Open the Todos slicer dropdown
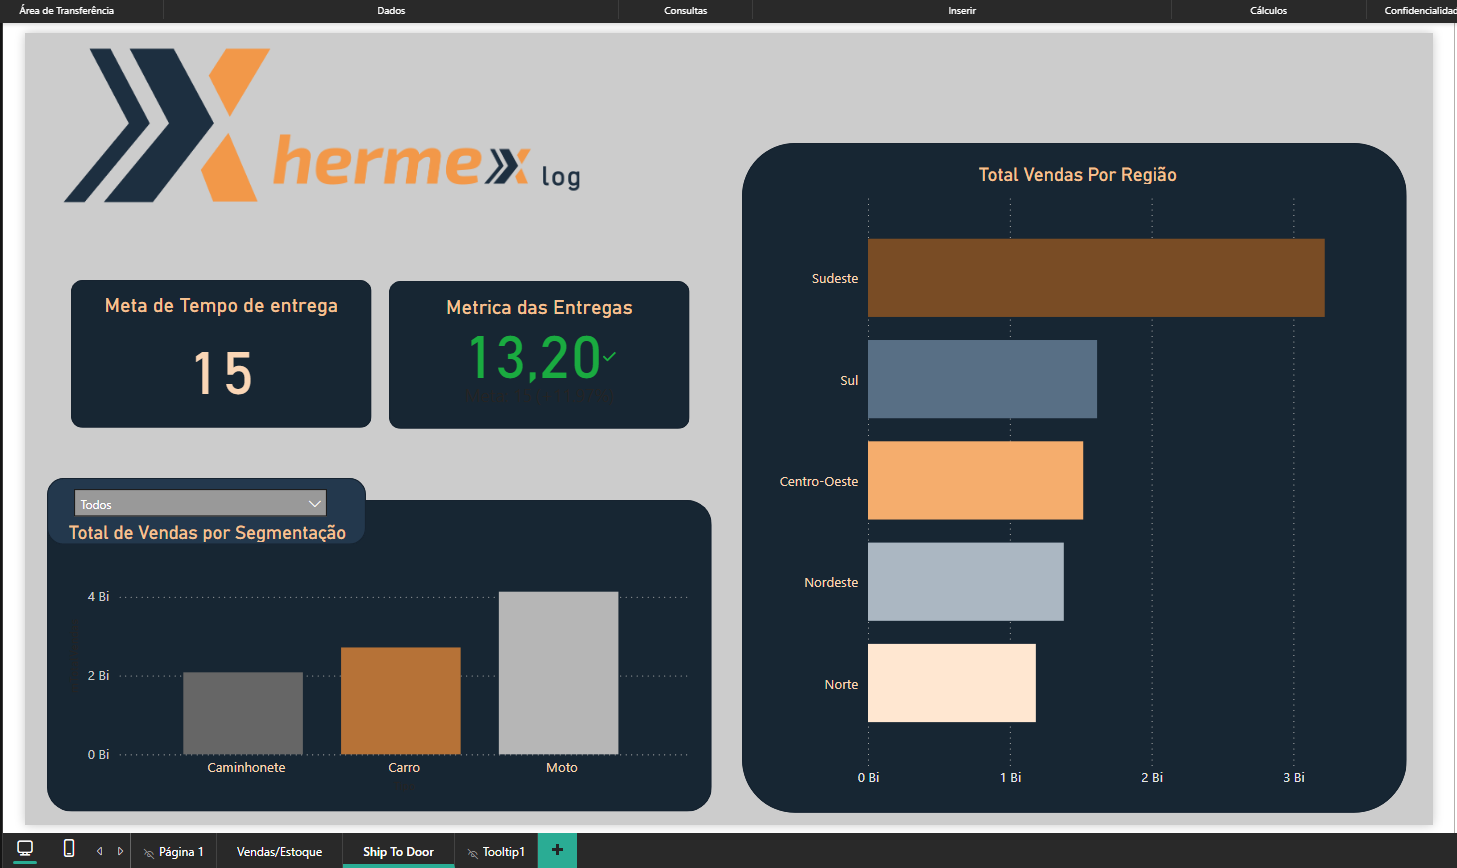1457x868 pixels. tap(200, 503)
